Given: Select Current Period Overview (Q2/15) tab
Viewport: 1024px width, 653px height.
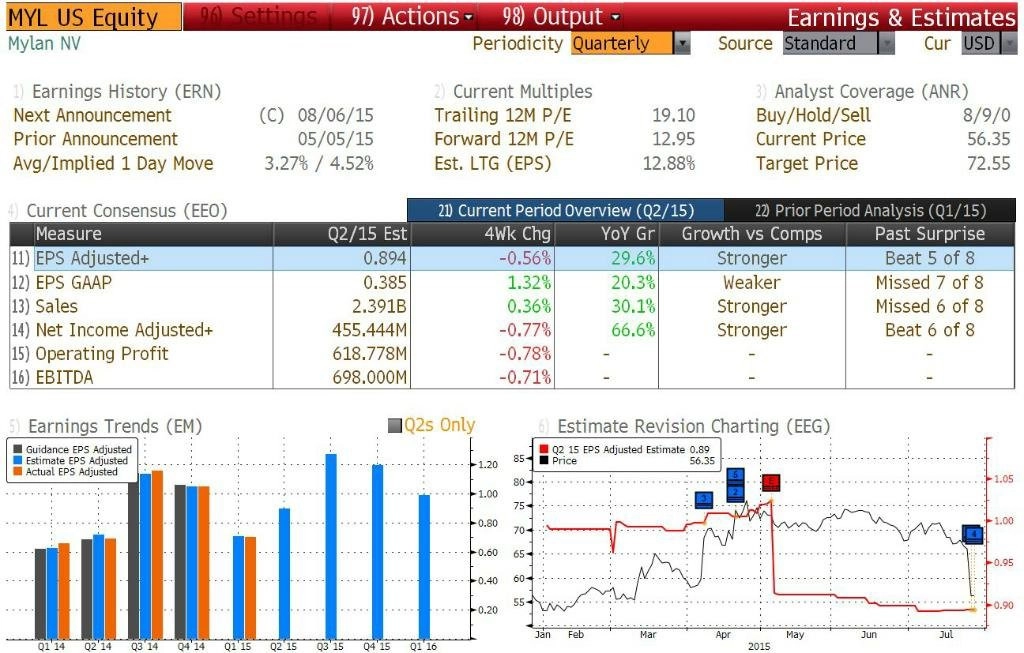Looking at the screenshot, I should click(566, 210).
